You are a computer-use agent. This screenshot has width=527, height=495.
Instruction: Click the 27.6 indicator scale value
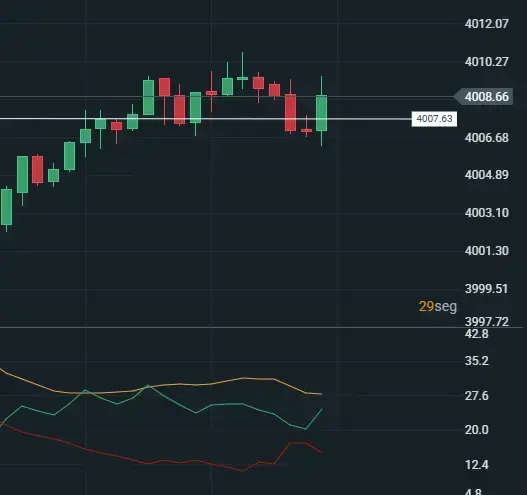(477, 396)
